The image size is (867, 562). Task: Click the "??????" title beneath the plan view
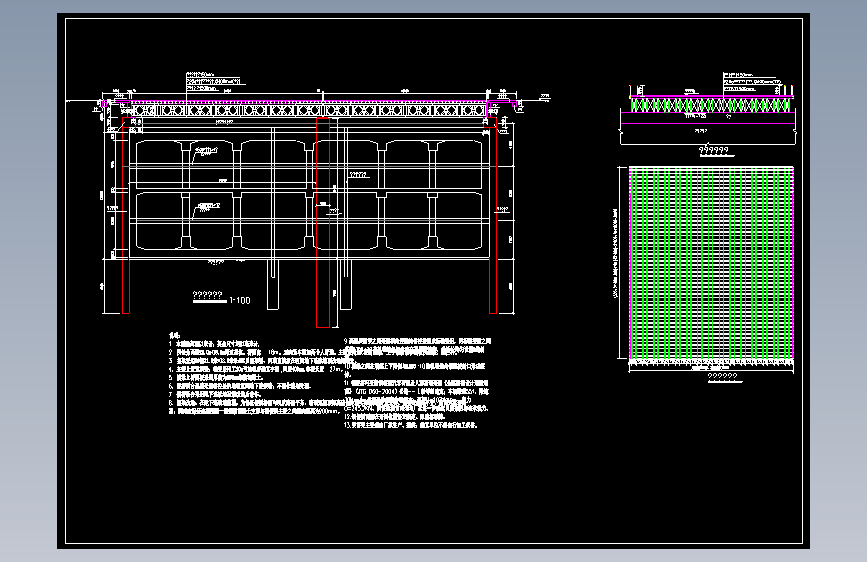(722, 377)
